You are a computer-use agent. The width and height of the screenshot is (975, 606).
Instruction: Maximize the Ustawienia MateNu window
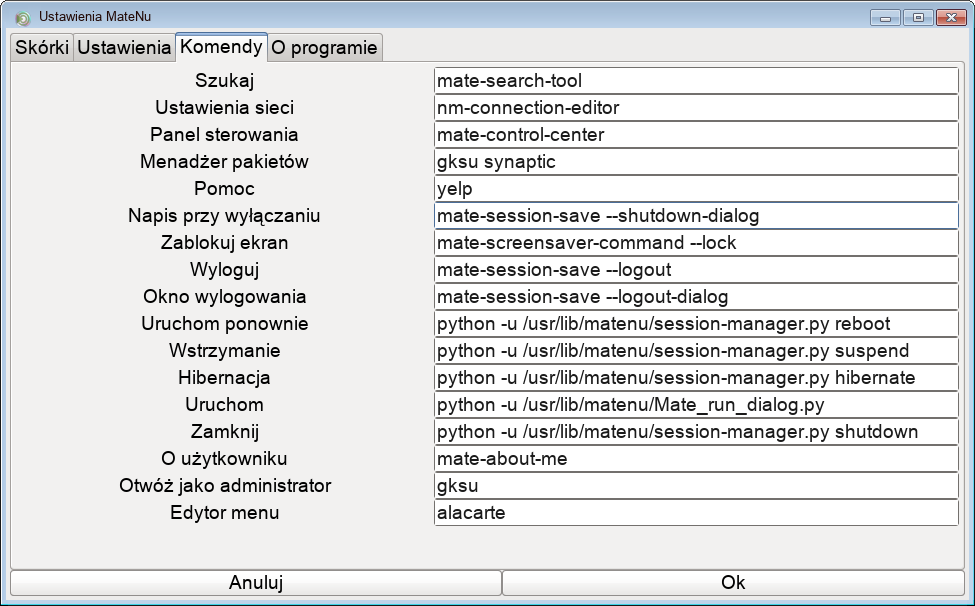pyautogui.click(x=918, y=17)
